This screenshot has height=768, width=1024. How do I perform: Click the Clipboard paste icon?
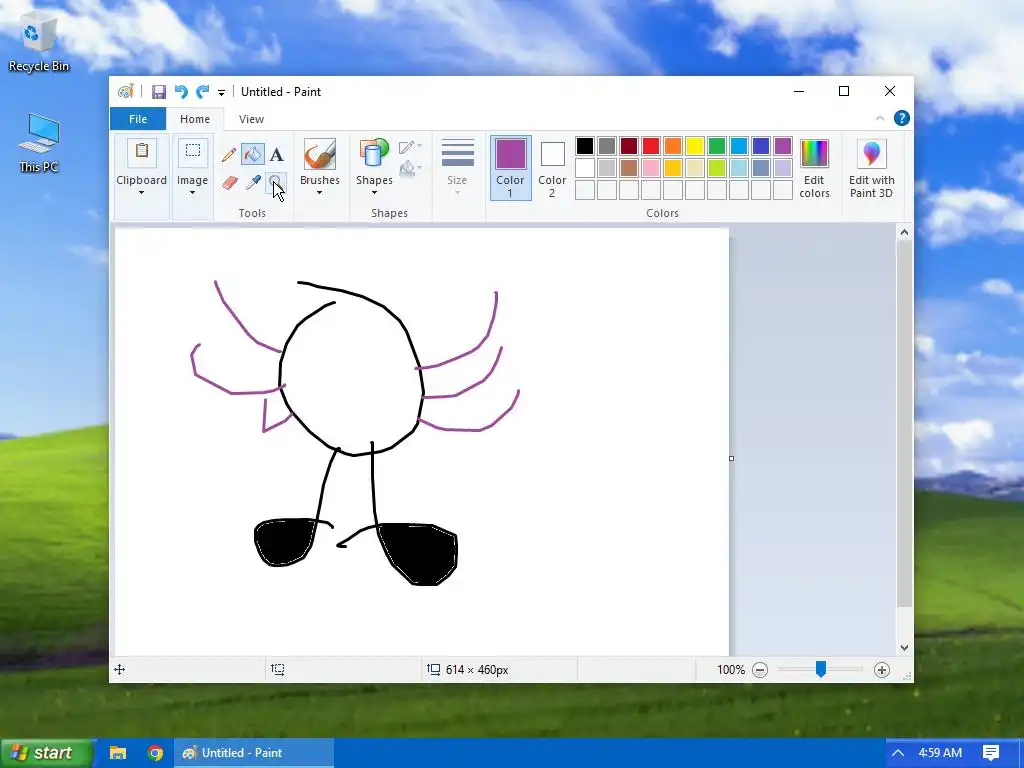pyautogui.click(x=142, y=152)
